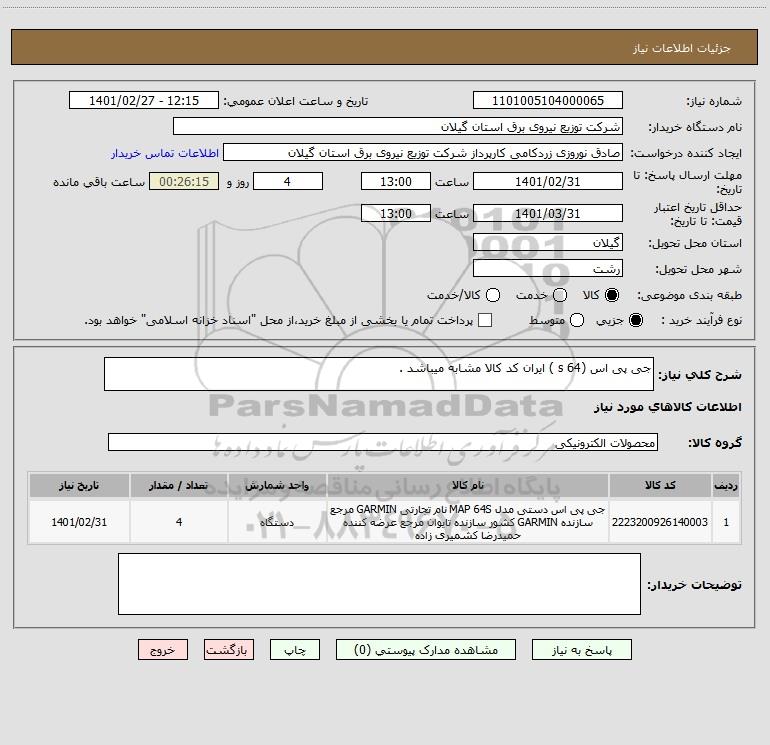
Task: Click the واحد شمارش column header
Action: [277, 485]
